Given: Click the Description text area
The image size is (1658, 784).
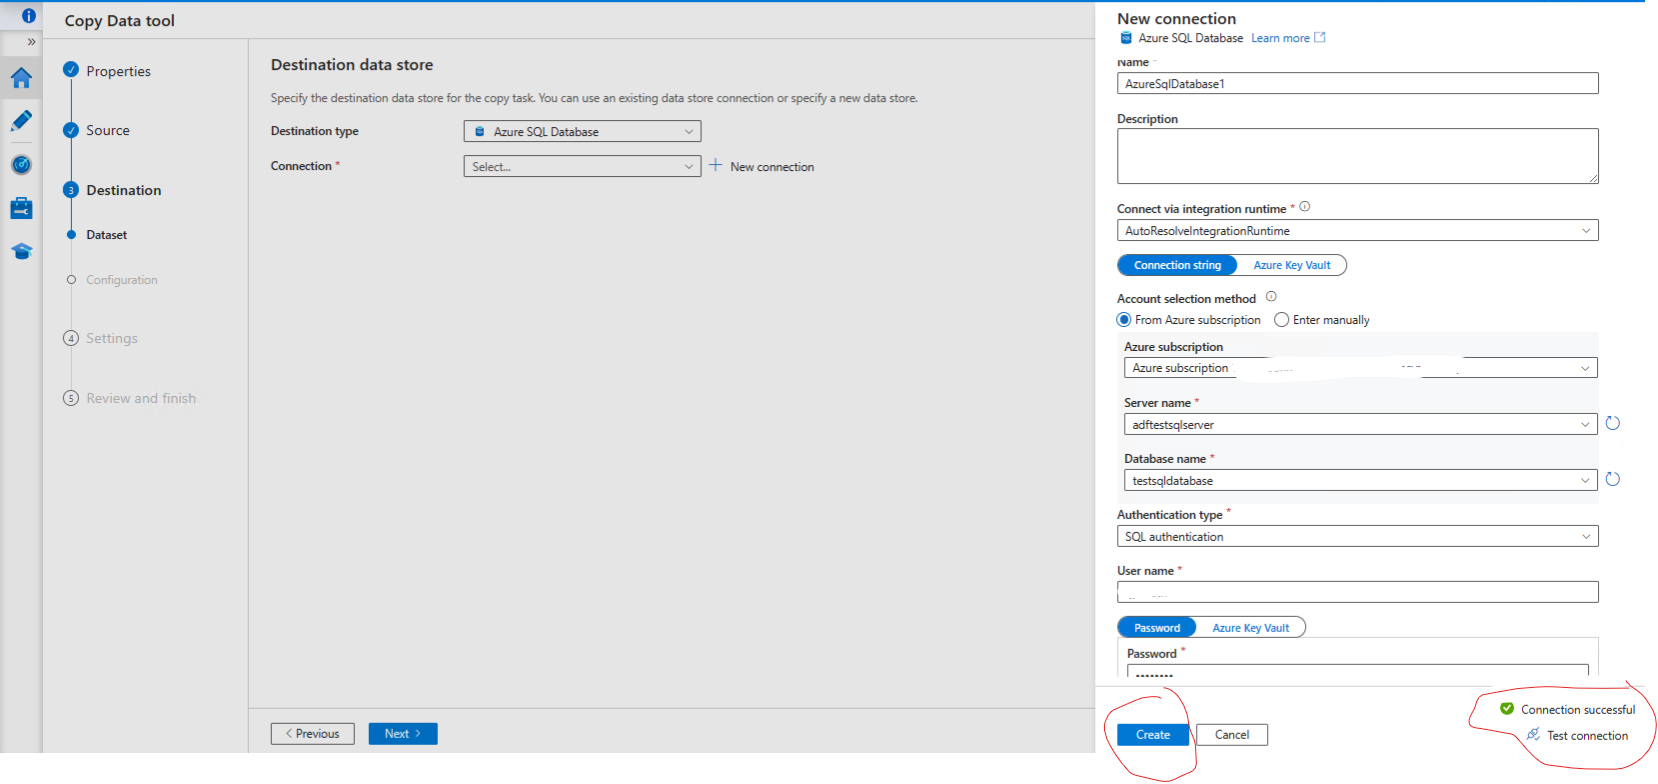Looking at the screenshot, I should (1357, 156).
